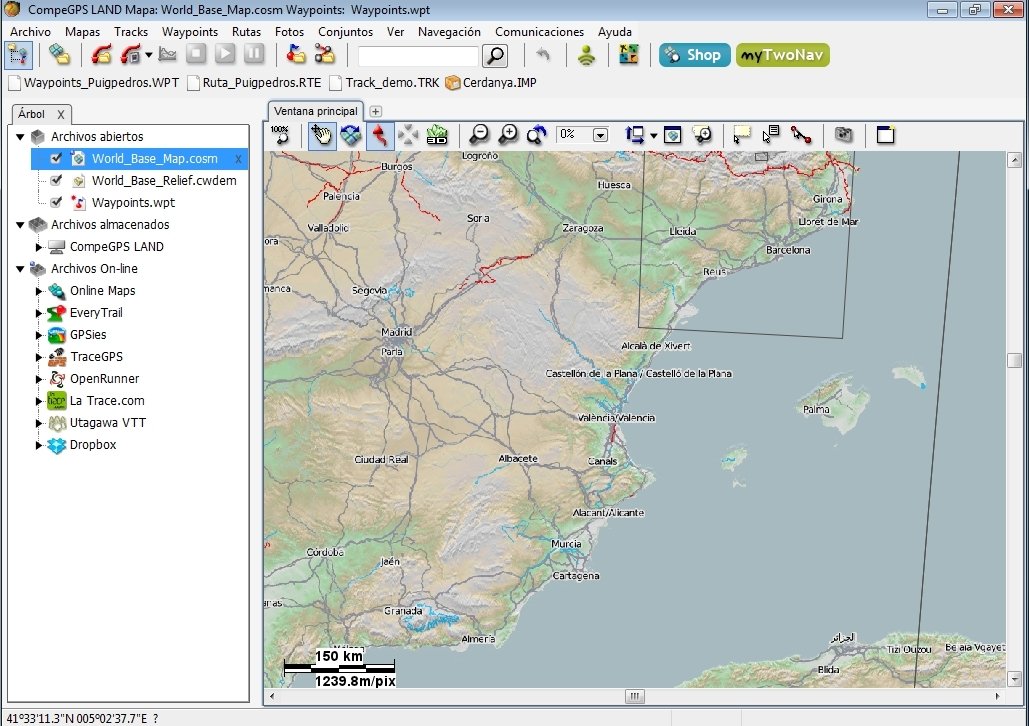The height and width of the screenshot is (726, 1029).
Task: Click the undo arrow icon
Action: (x=543, y=54)
